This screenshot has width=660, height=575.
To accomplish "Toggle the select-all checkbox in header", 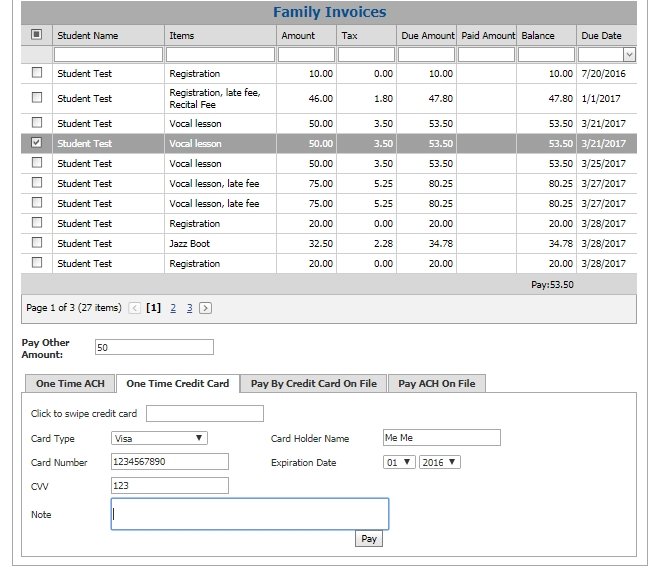I will point(37,35).
